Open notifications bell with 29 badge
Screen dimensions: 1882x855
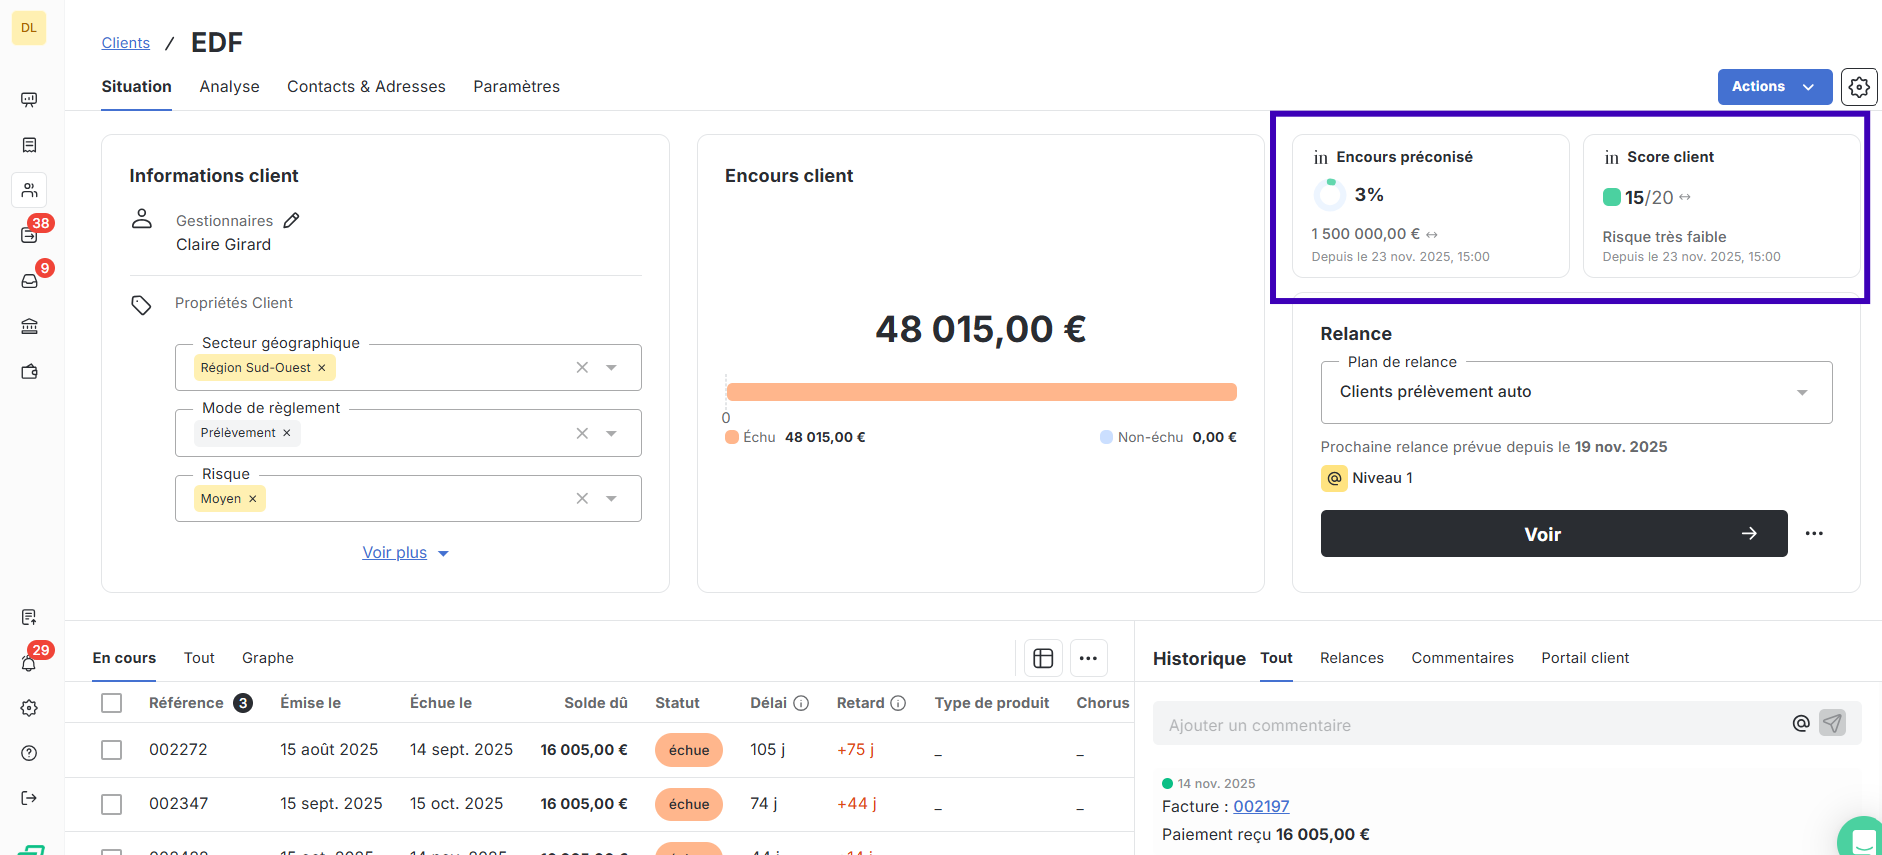(29, 663)
